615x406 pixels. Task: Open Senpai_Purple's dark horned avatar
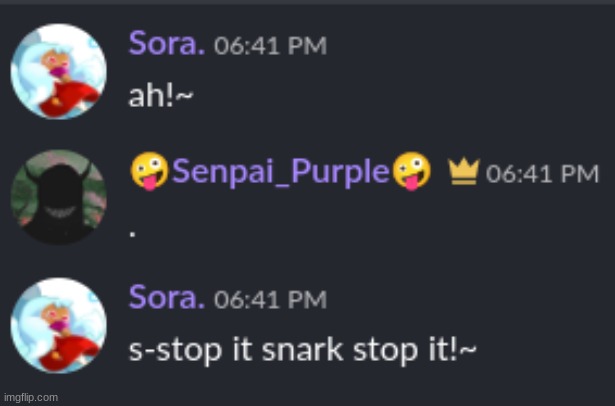point(58,198)
